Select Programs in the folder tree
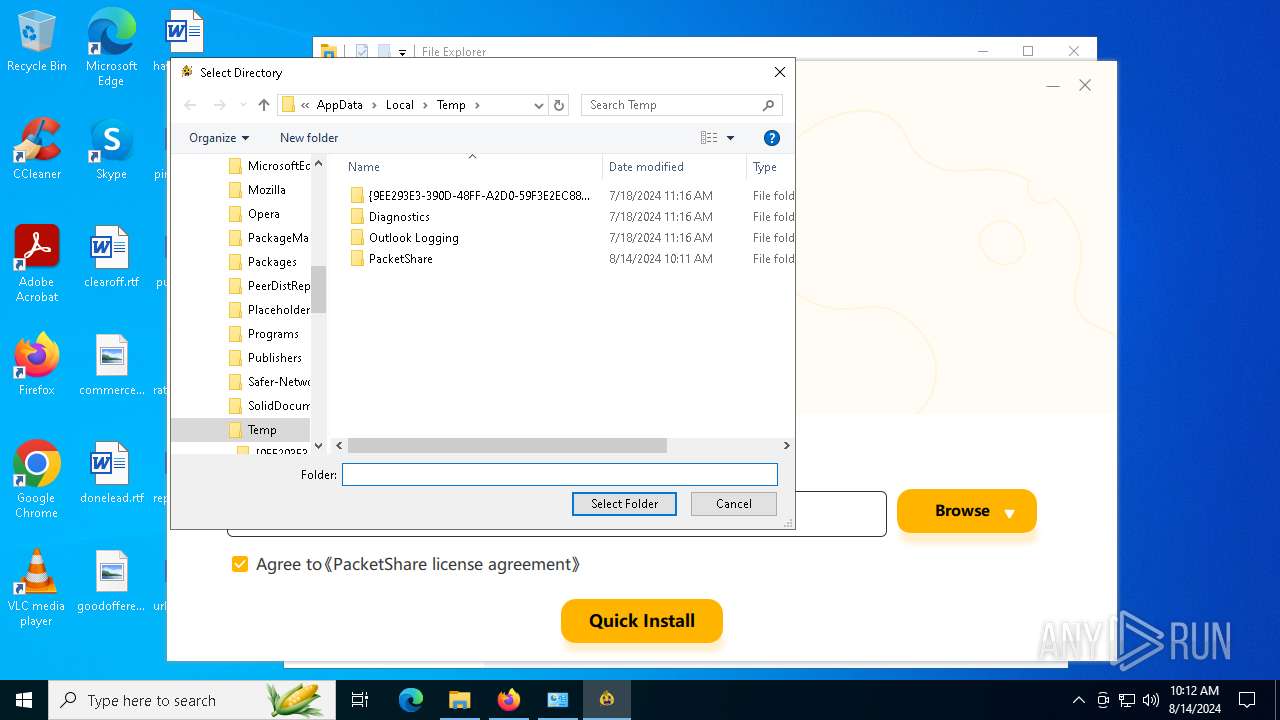The image size is (1280, 720). coord(273,334)
